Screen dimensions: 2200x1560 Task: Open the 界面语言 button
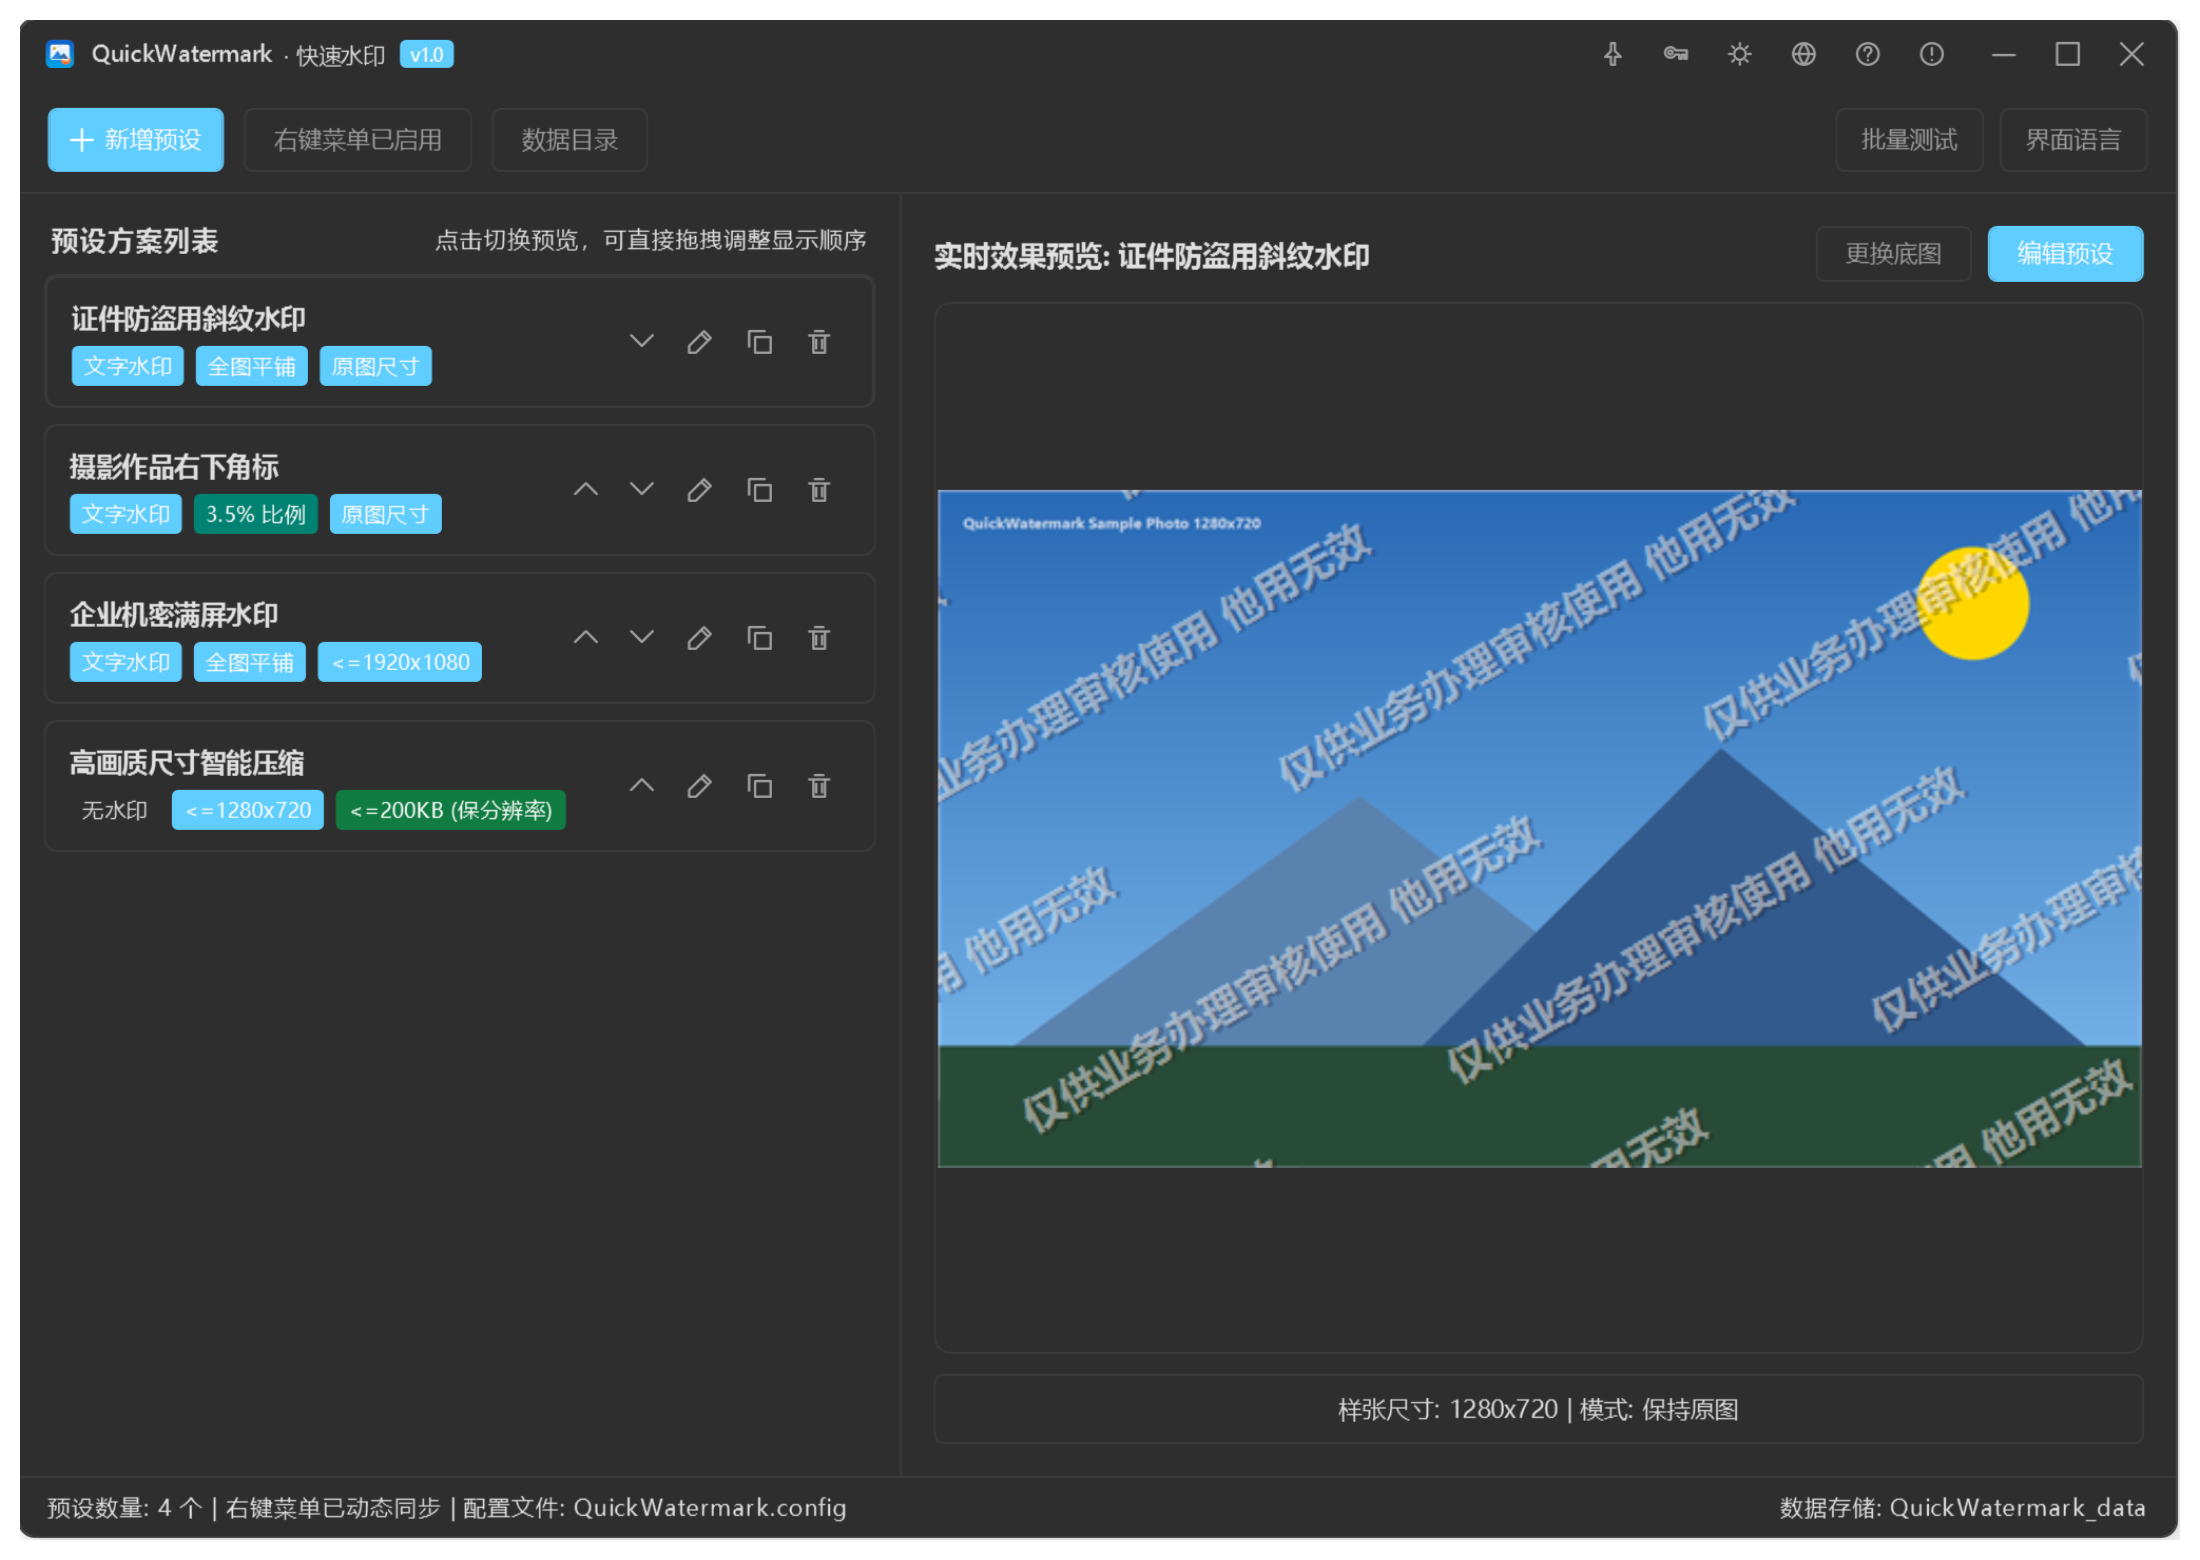click(2073, 140)
